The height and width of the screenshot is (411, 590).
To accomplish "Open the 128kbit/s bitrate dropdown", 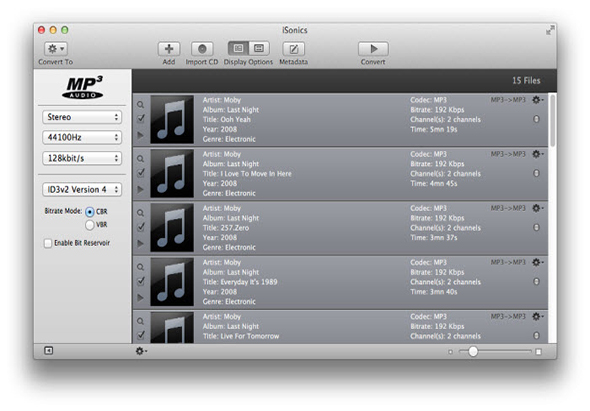I will [x=82, y=158].
